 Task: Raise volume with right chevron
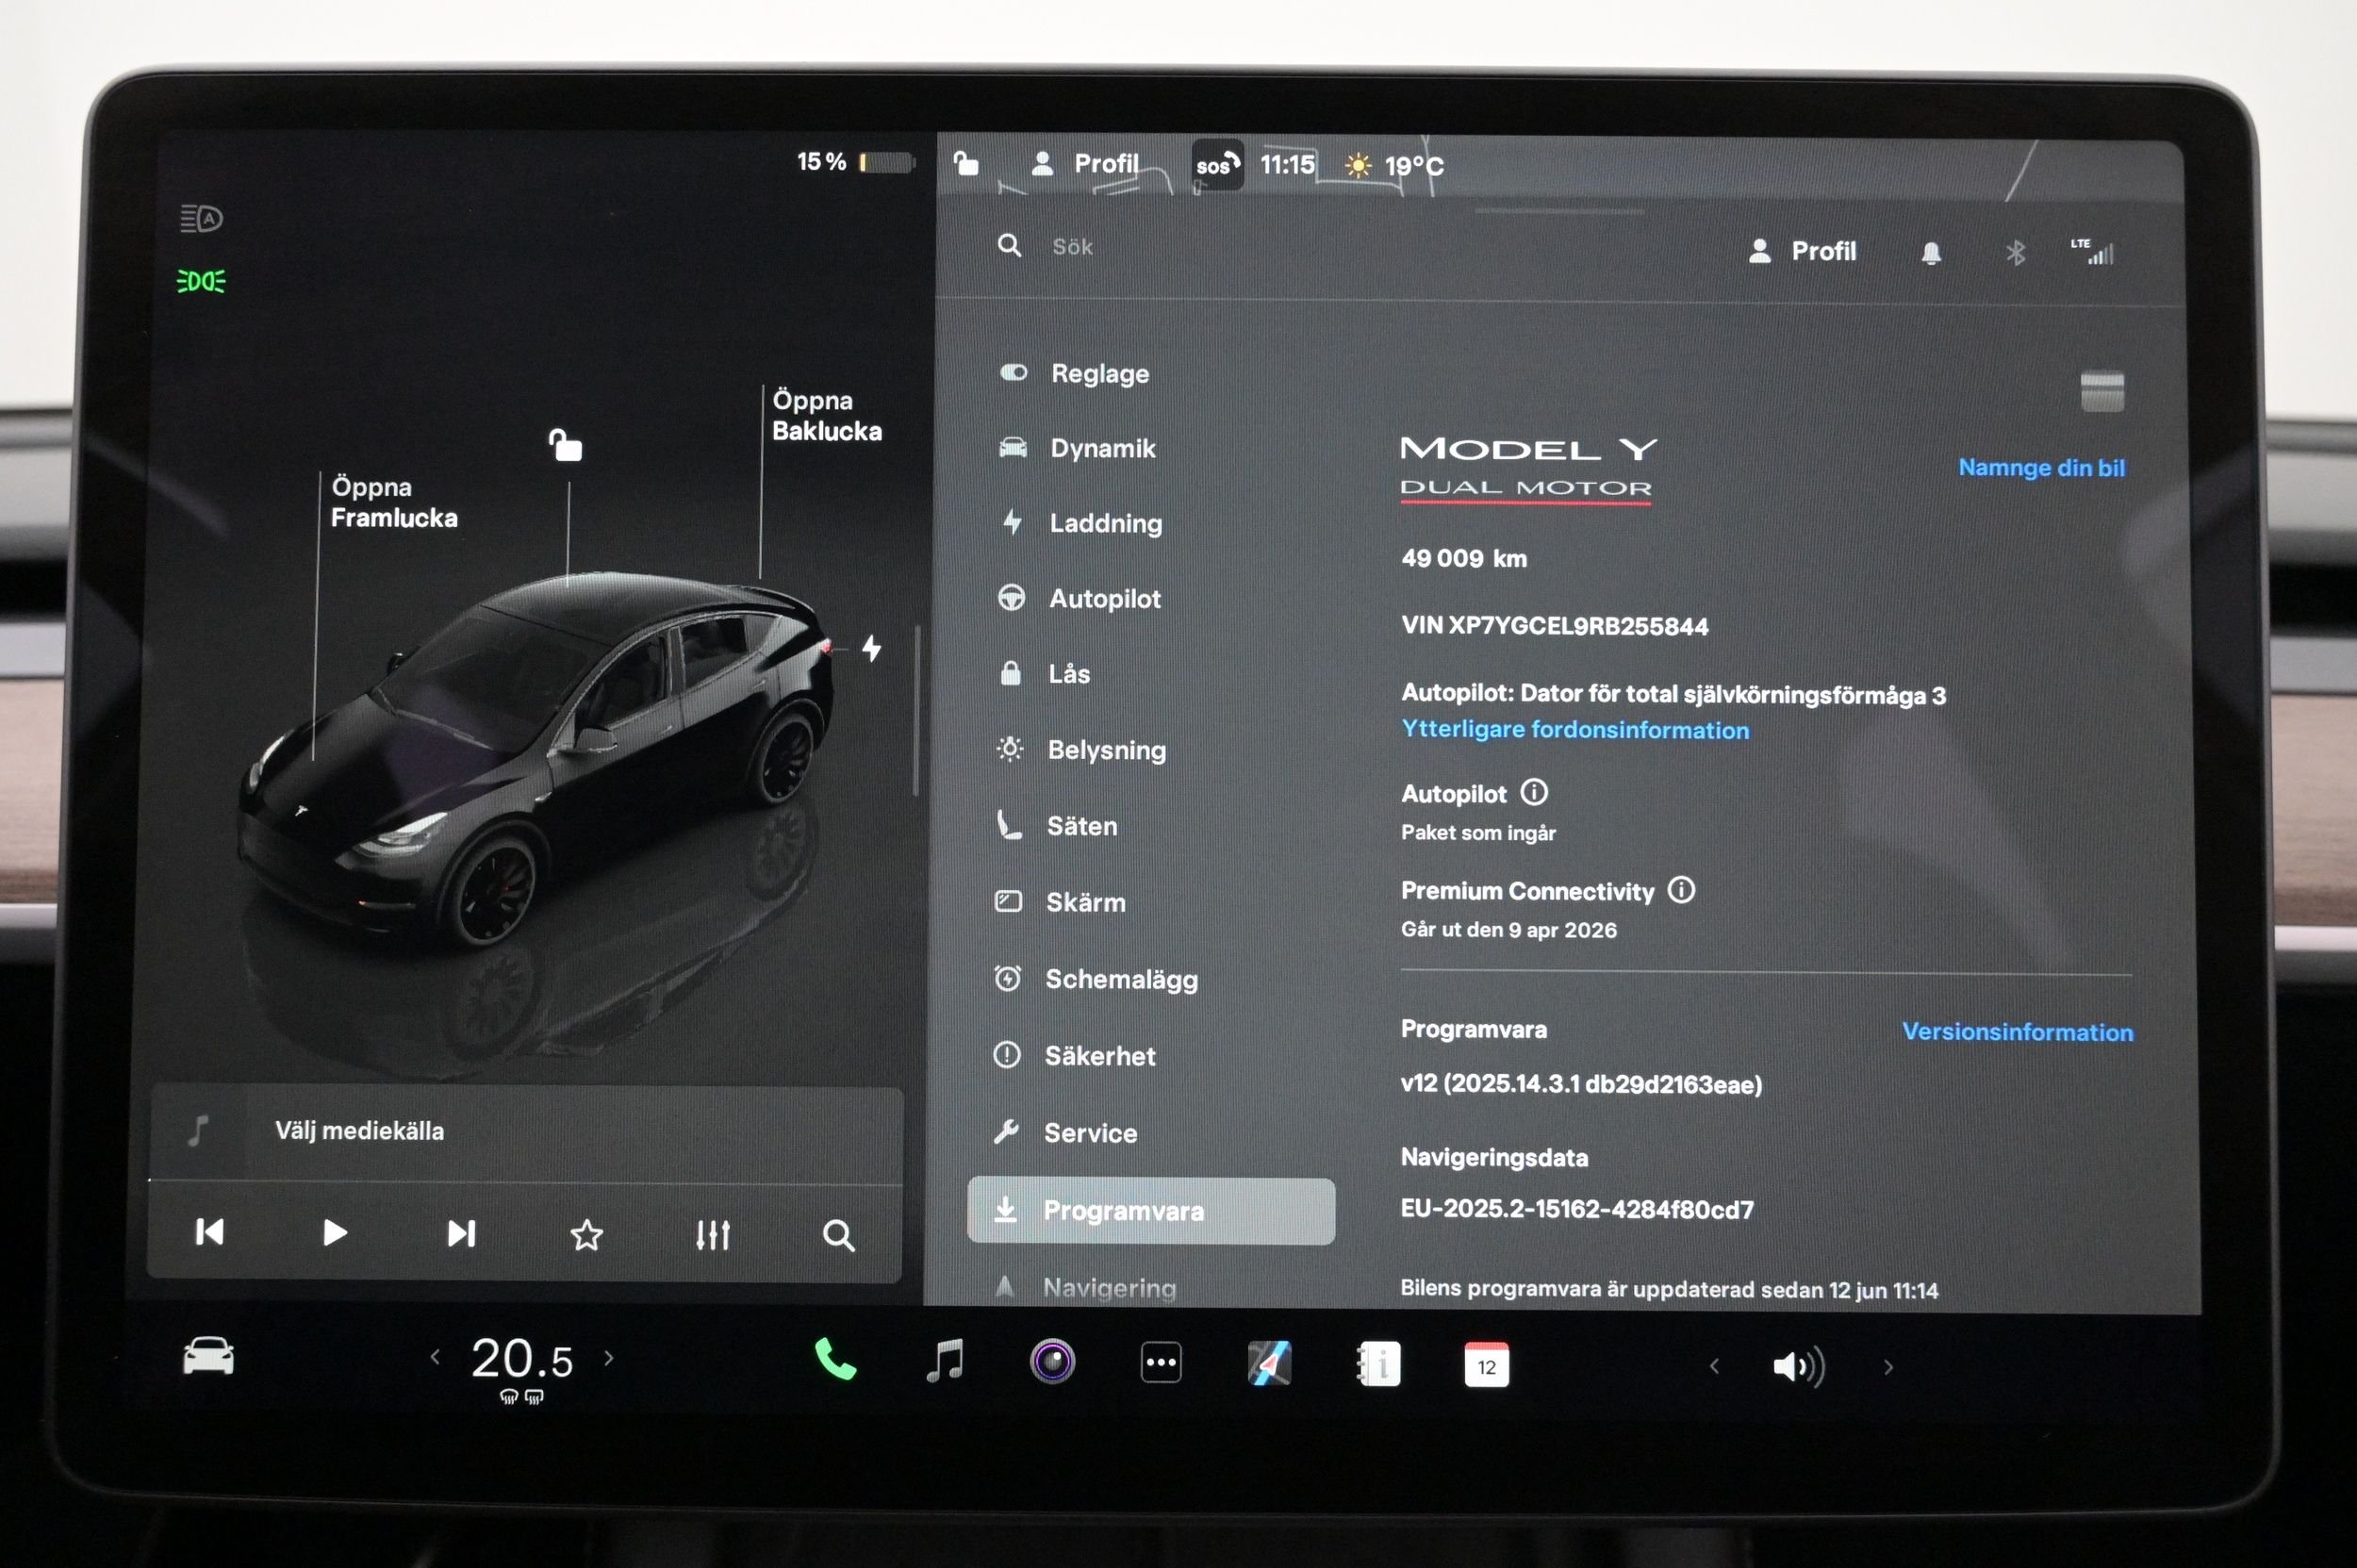coord(1888,1367)
